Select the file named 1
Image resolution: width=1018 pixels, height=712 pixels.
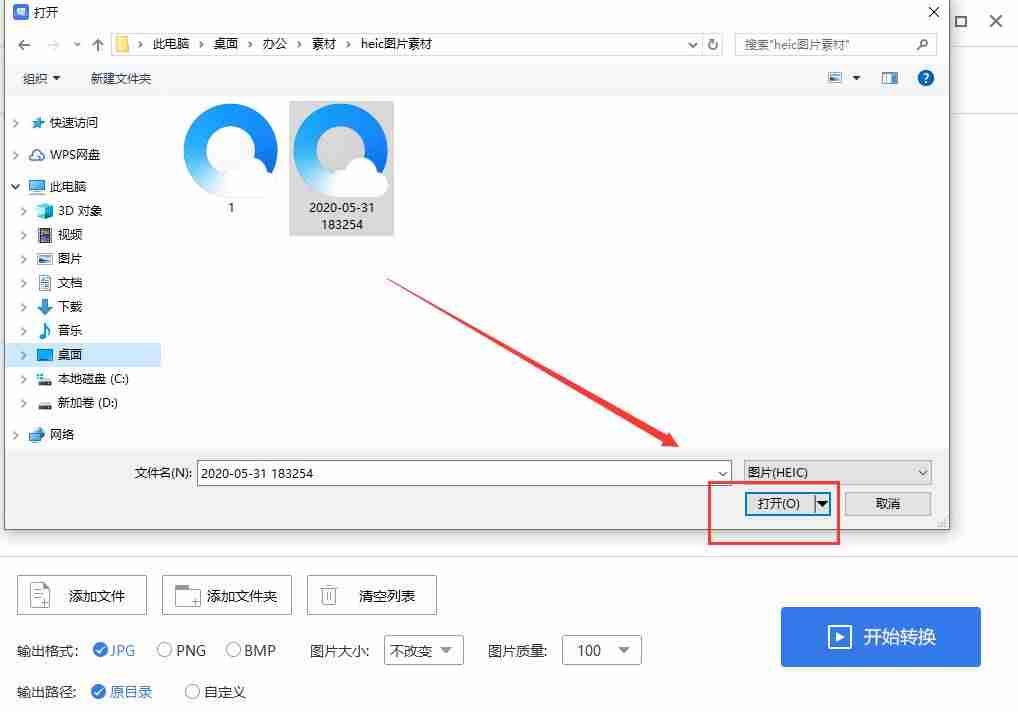[x=231, y=159]
